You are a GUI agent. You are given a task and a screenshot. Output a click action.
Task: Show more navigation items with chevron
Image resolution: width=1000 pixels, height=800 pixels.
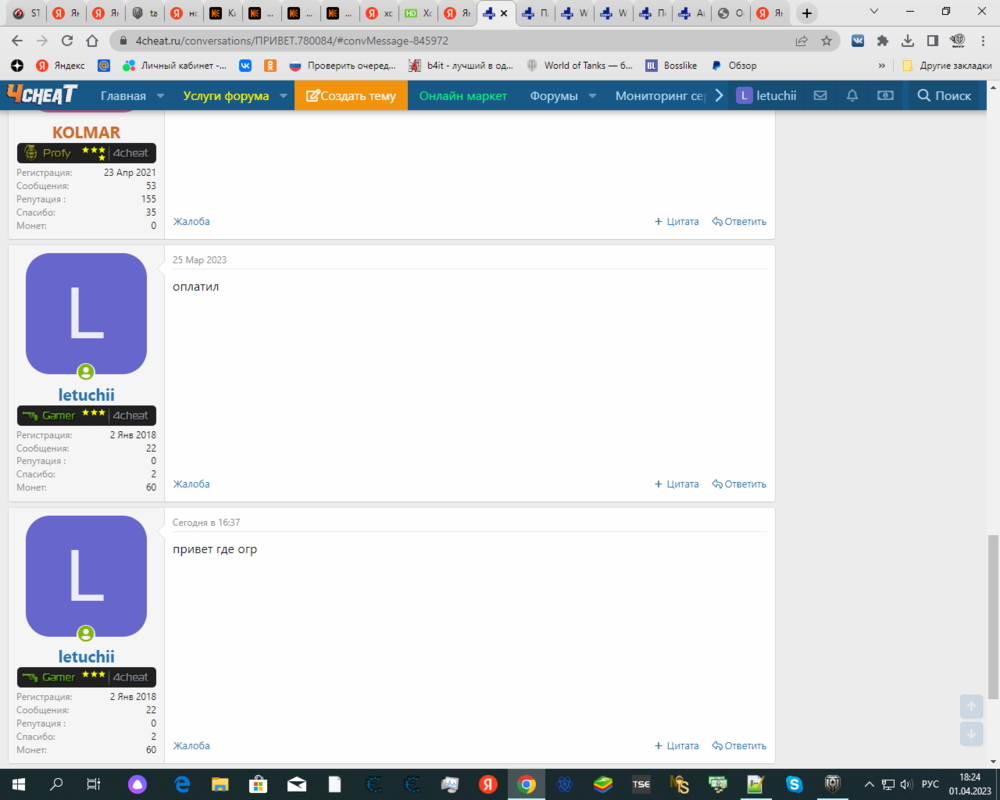[718, 96]
